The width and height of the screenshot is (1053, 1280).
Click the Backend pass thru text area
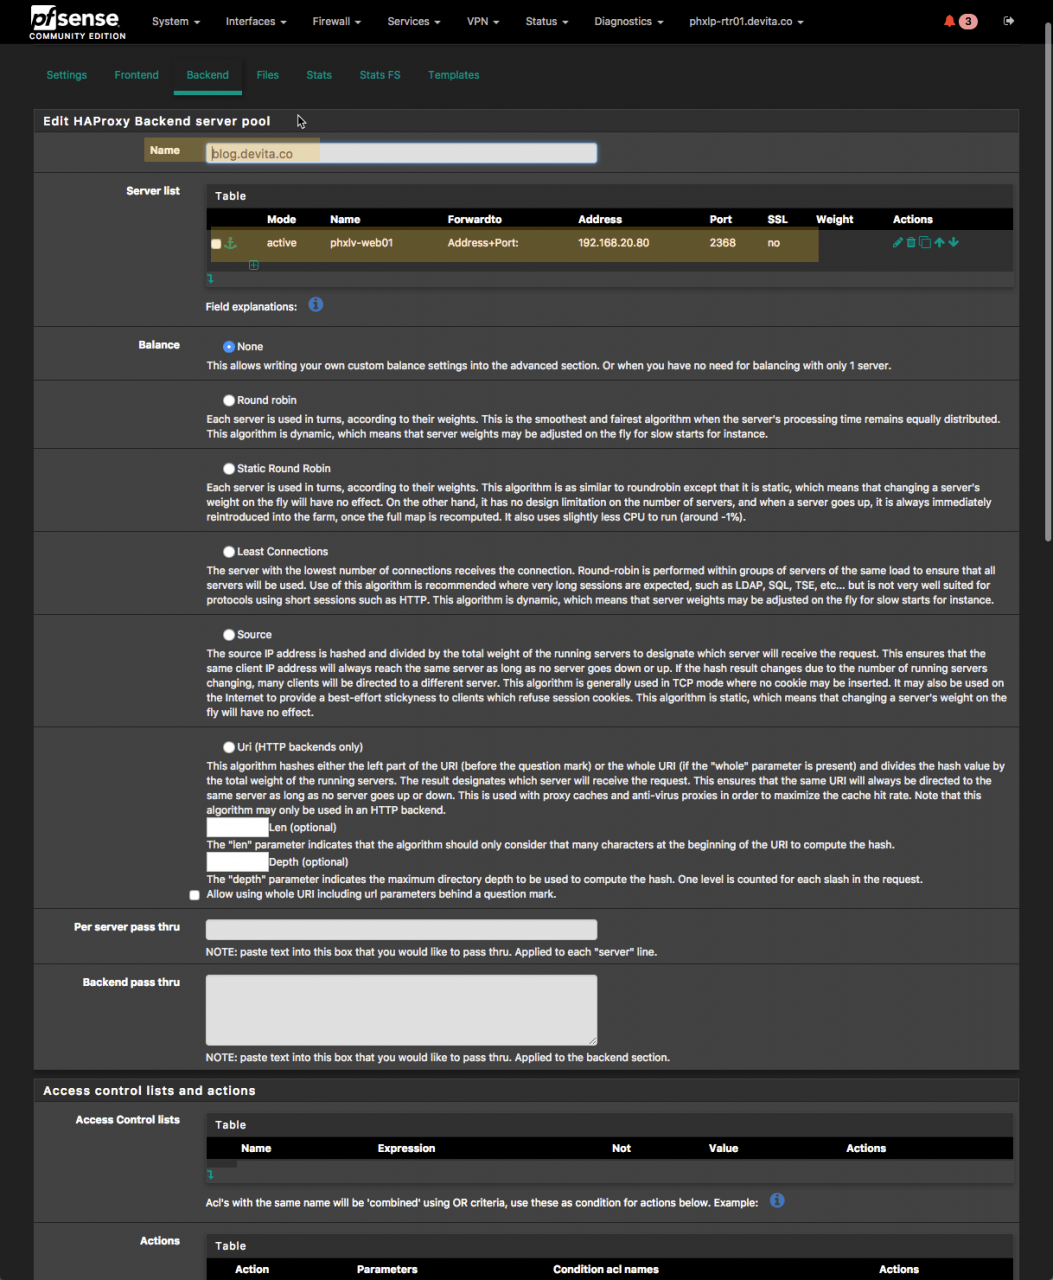[401, 1010]
